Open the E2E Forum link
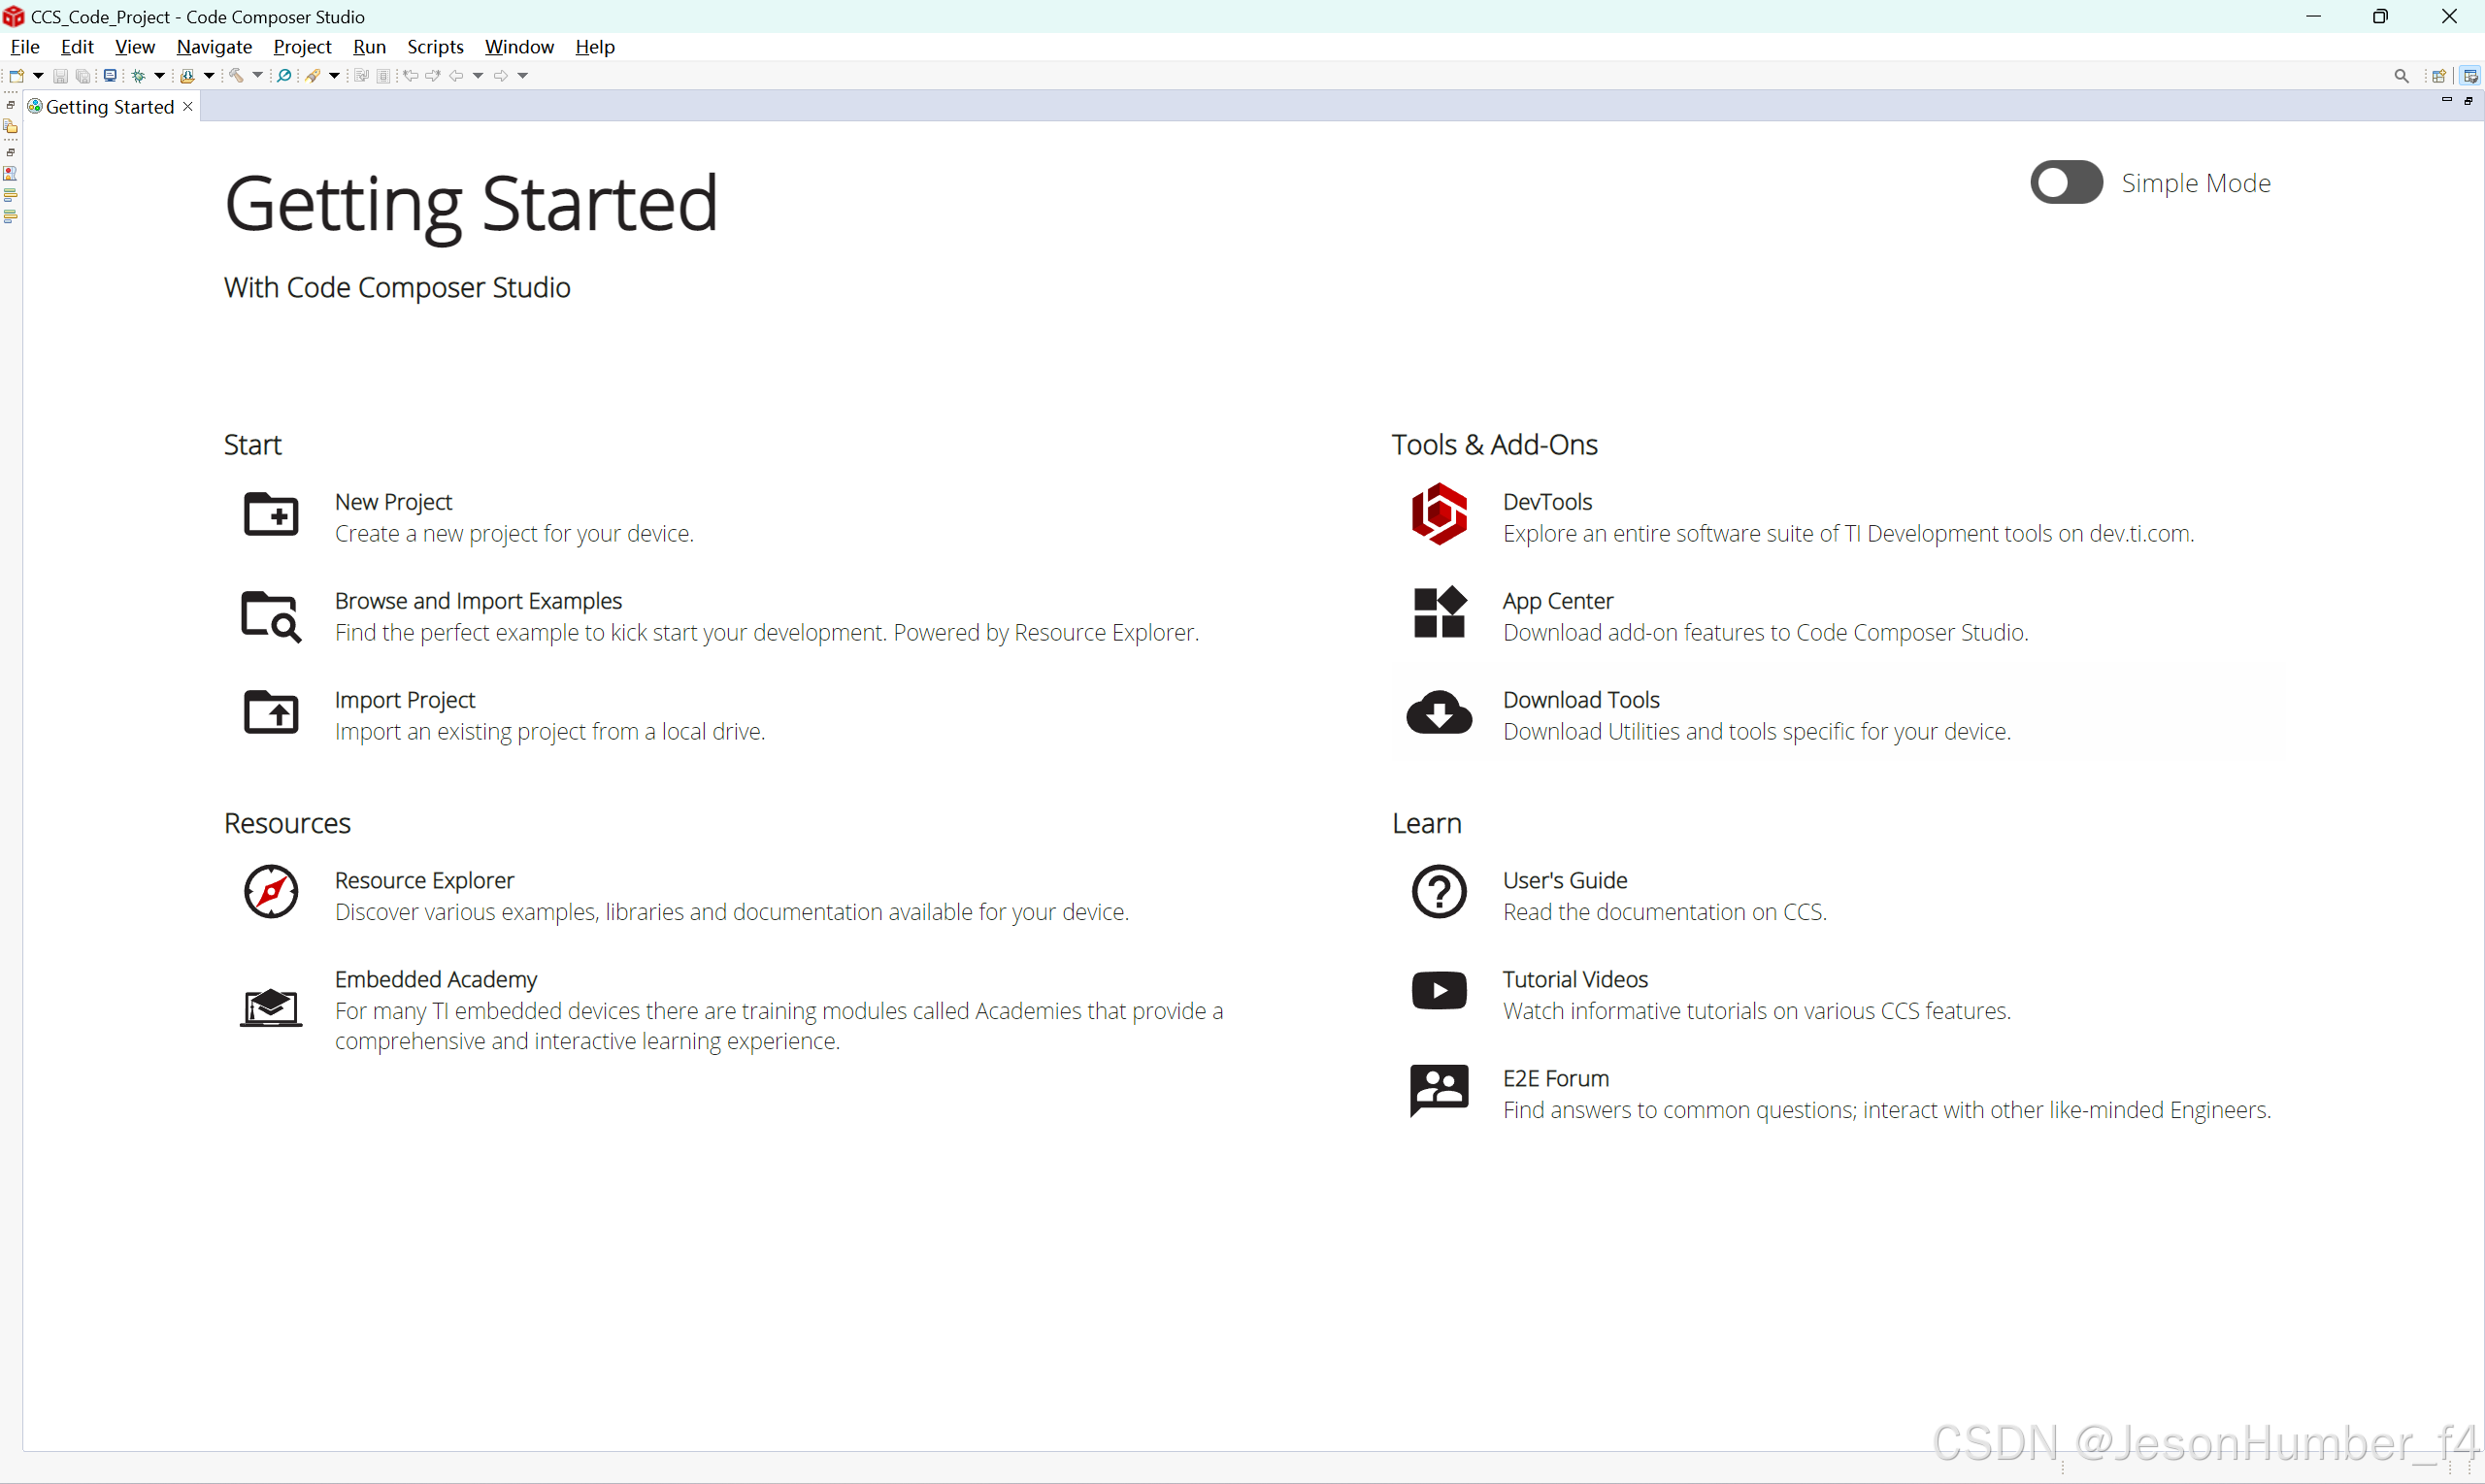 1555,1078
